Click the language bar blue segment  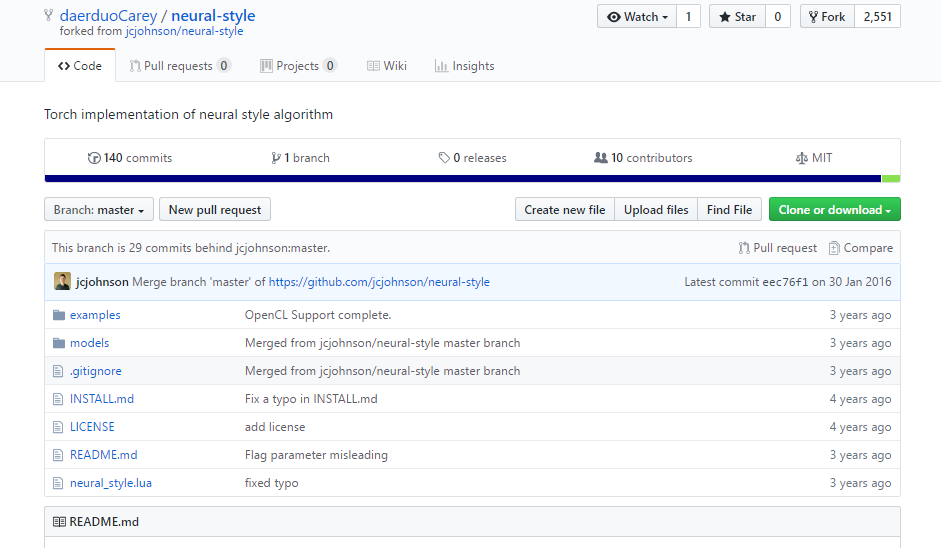pyautogui.click(x=463, y=179)
